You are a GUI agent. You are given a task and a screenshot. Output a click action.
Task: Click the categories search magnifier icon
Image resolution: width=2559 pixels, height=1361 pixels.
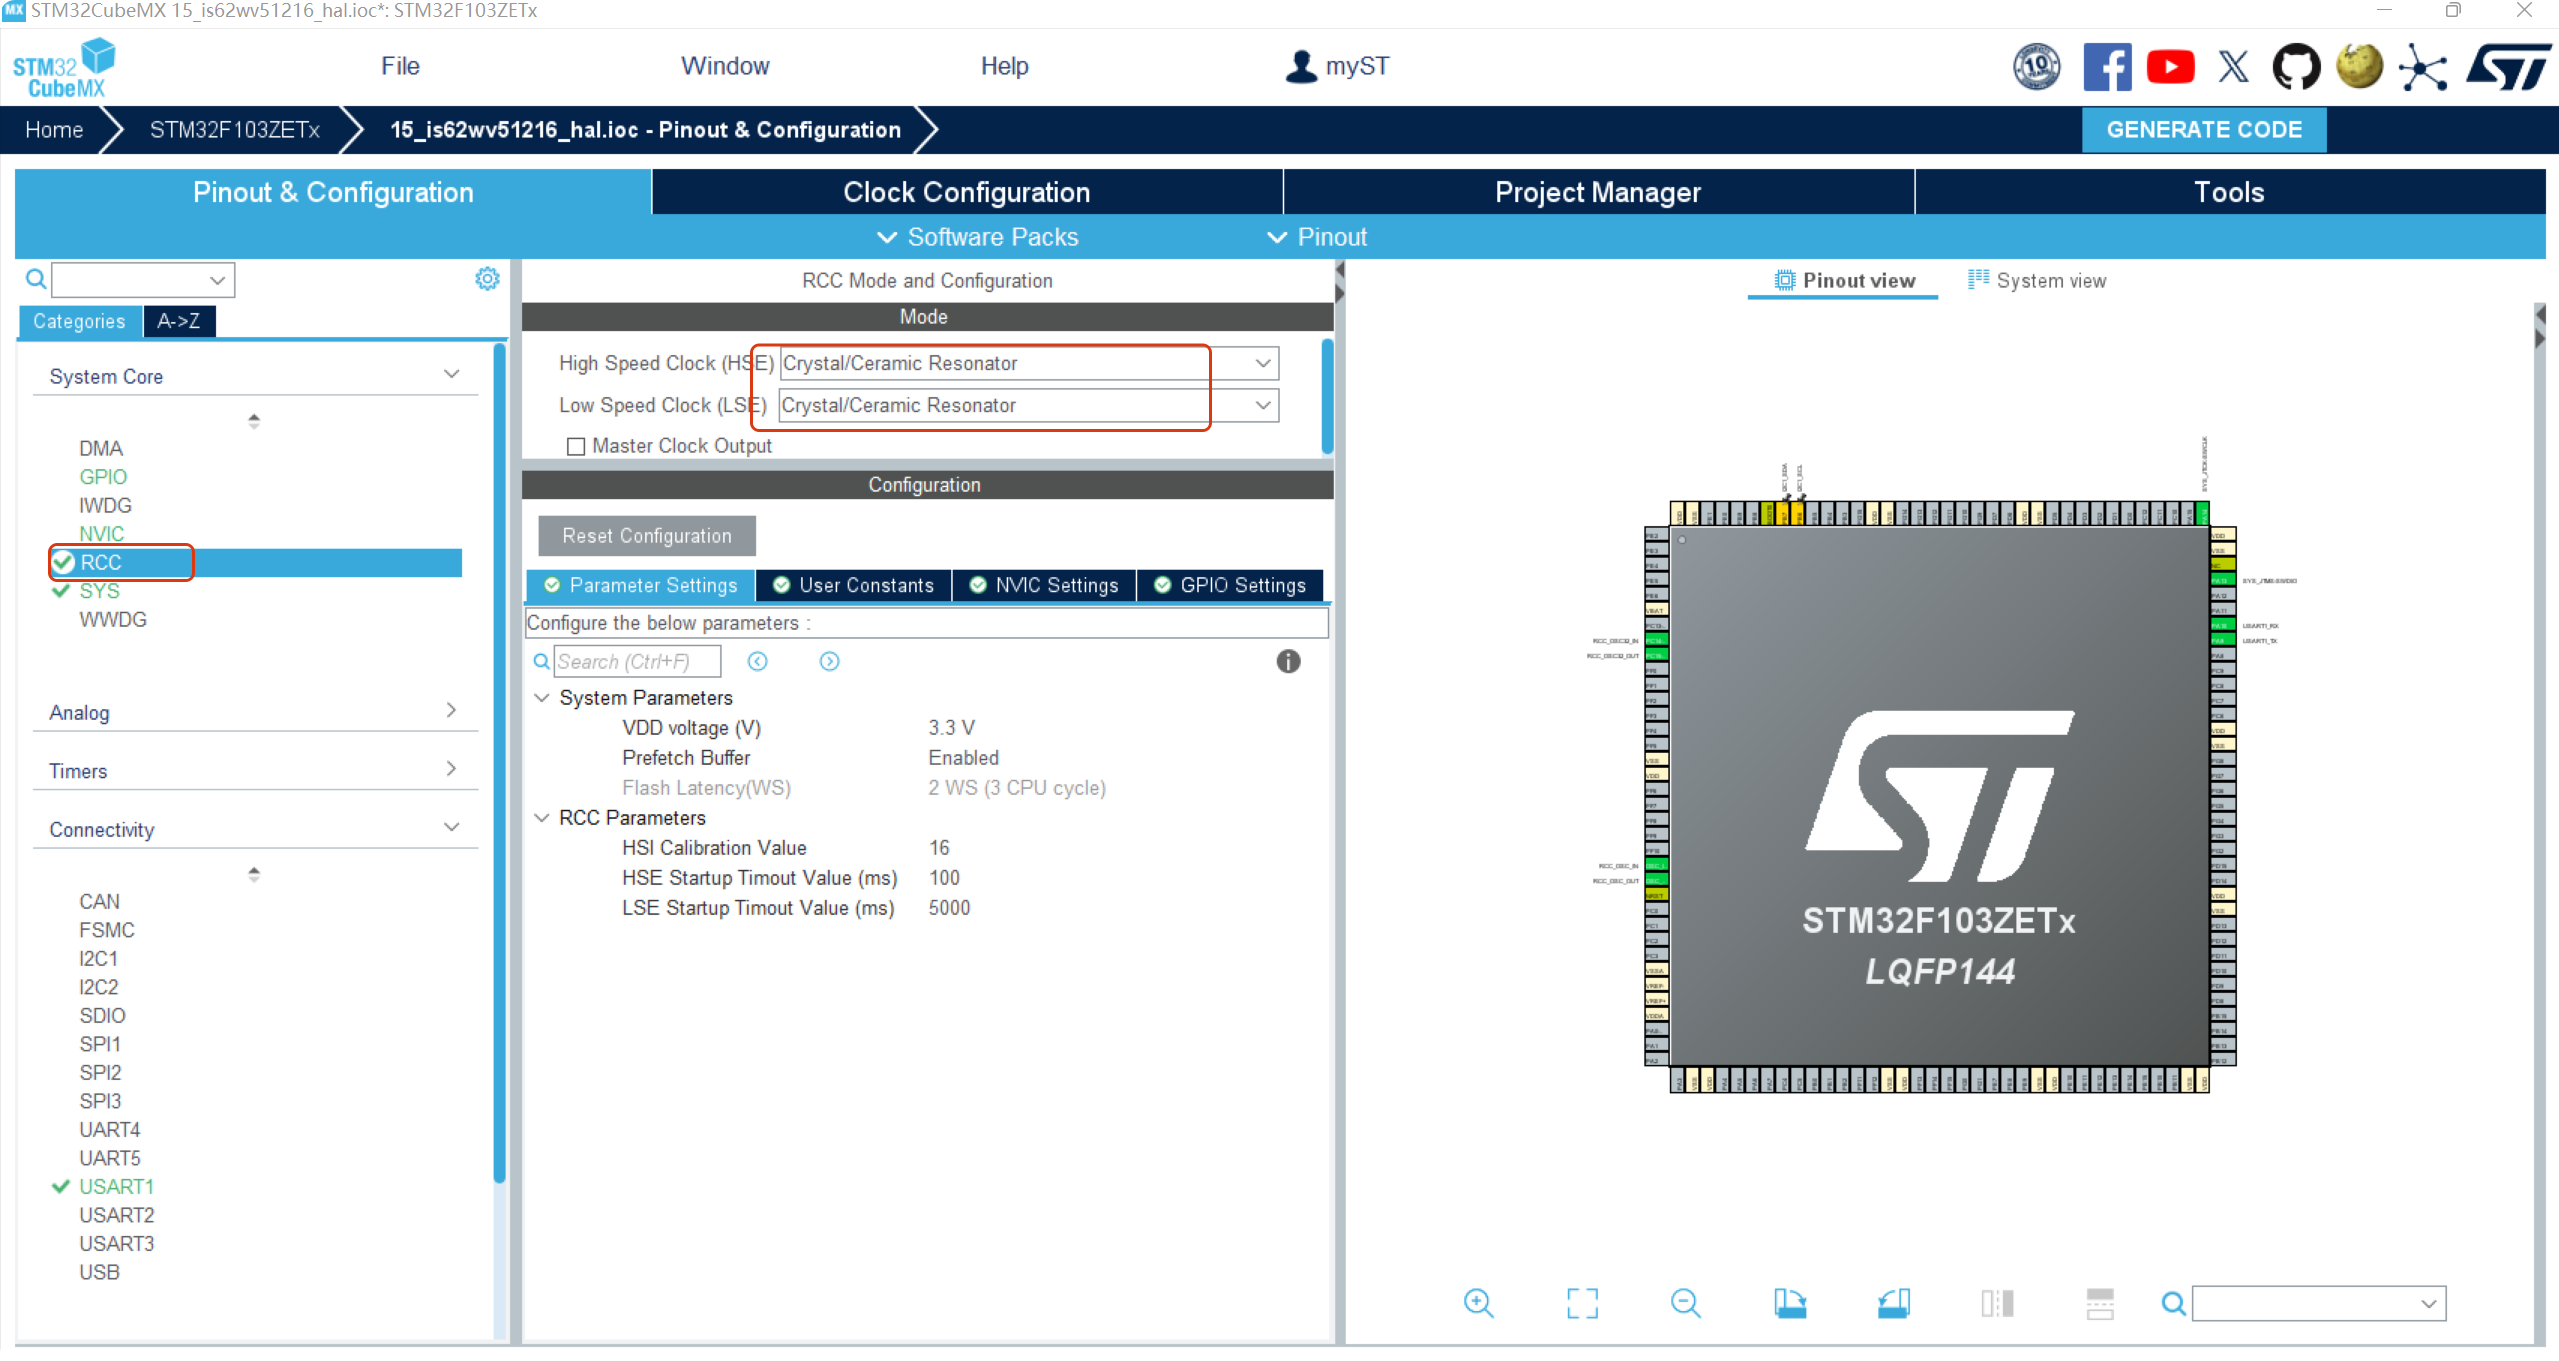pos(36,279)
